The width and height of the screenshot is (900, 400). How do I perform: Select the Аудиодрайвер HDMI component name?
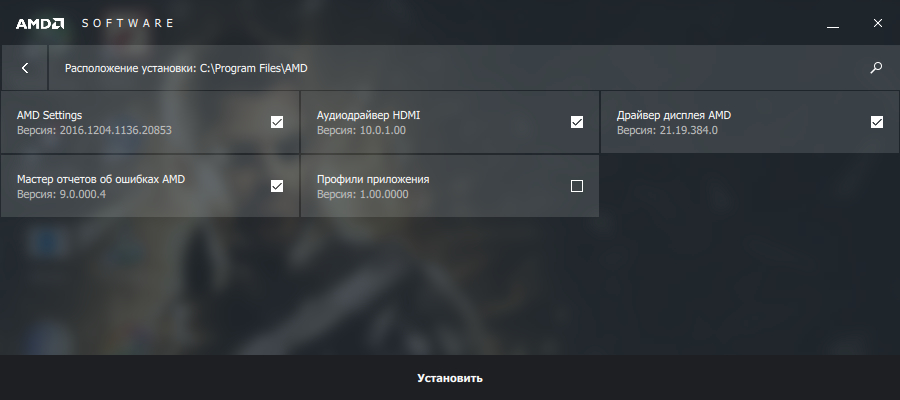(x=368, y=115)
